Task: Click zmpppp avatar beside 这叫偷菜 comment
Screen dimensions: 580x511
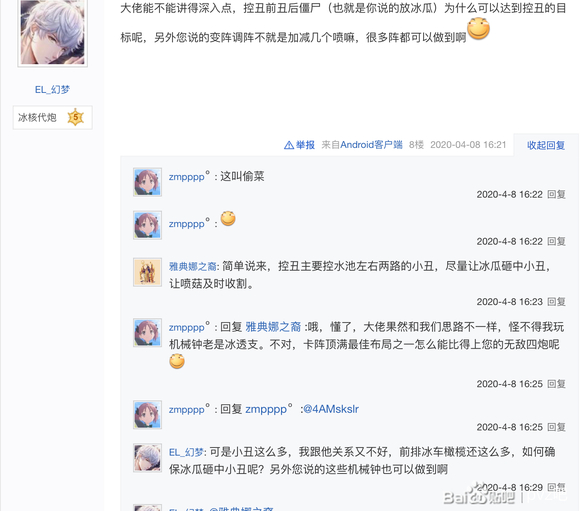Action: (x=147, y=182)
